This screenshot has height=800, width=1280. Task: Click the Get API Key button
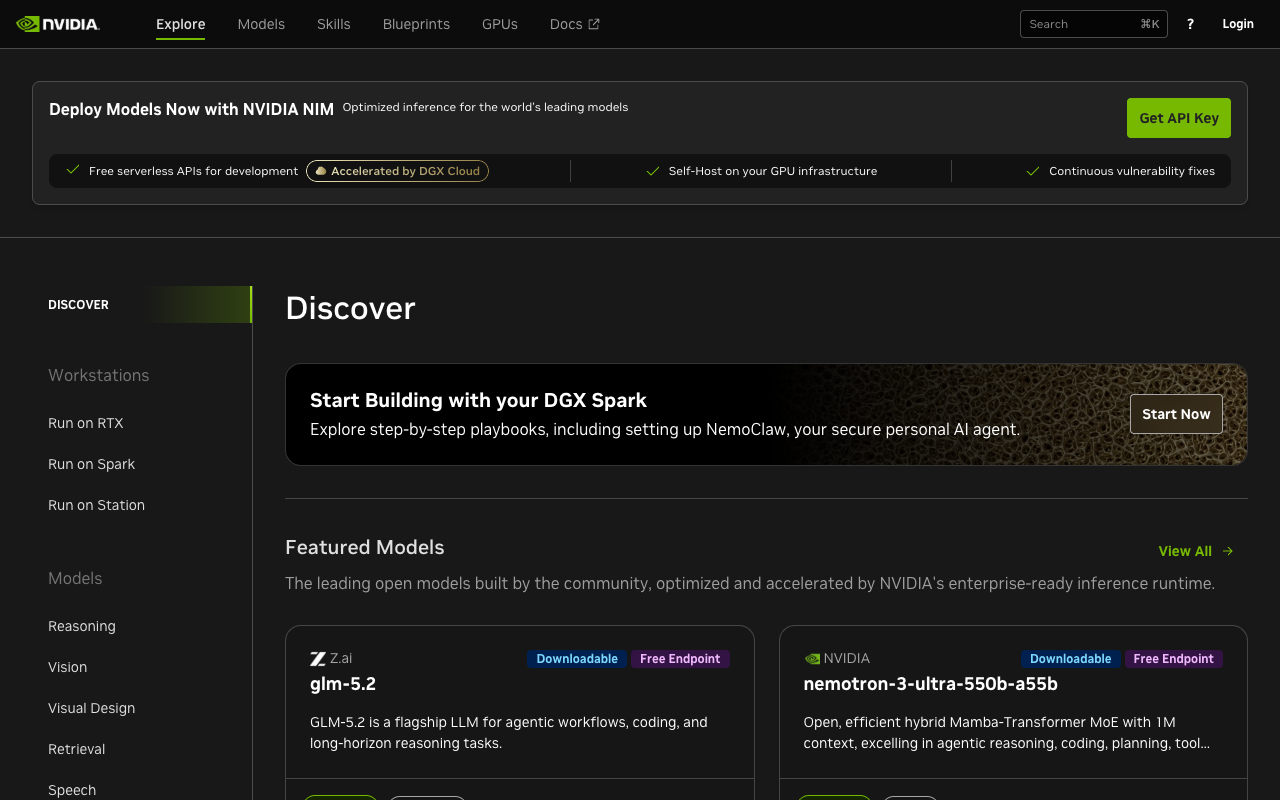[x=1179, y=118]
